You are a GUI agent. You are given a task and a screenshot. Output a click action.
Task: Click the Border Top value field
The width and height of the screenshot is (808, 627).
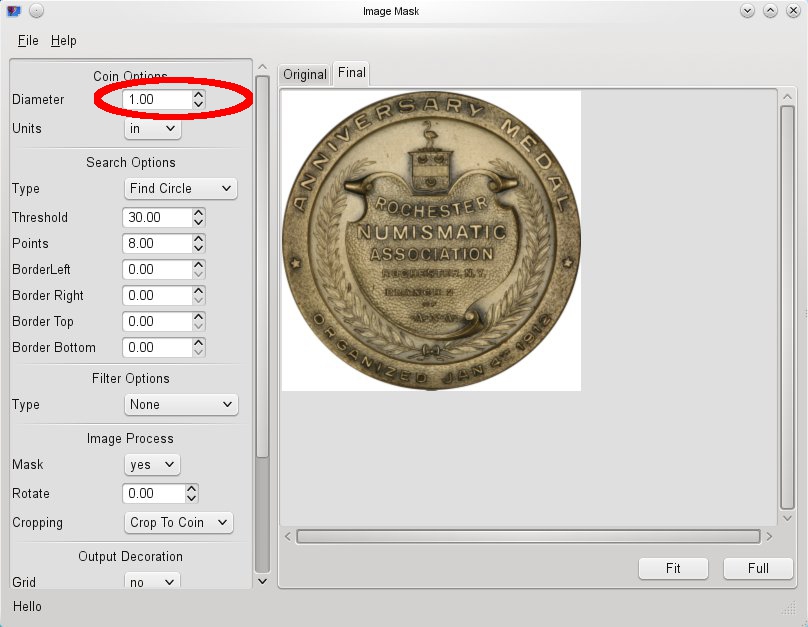point(157,321)
